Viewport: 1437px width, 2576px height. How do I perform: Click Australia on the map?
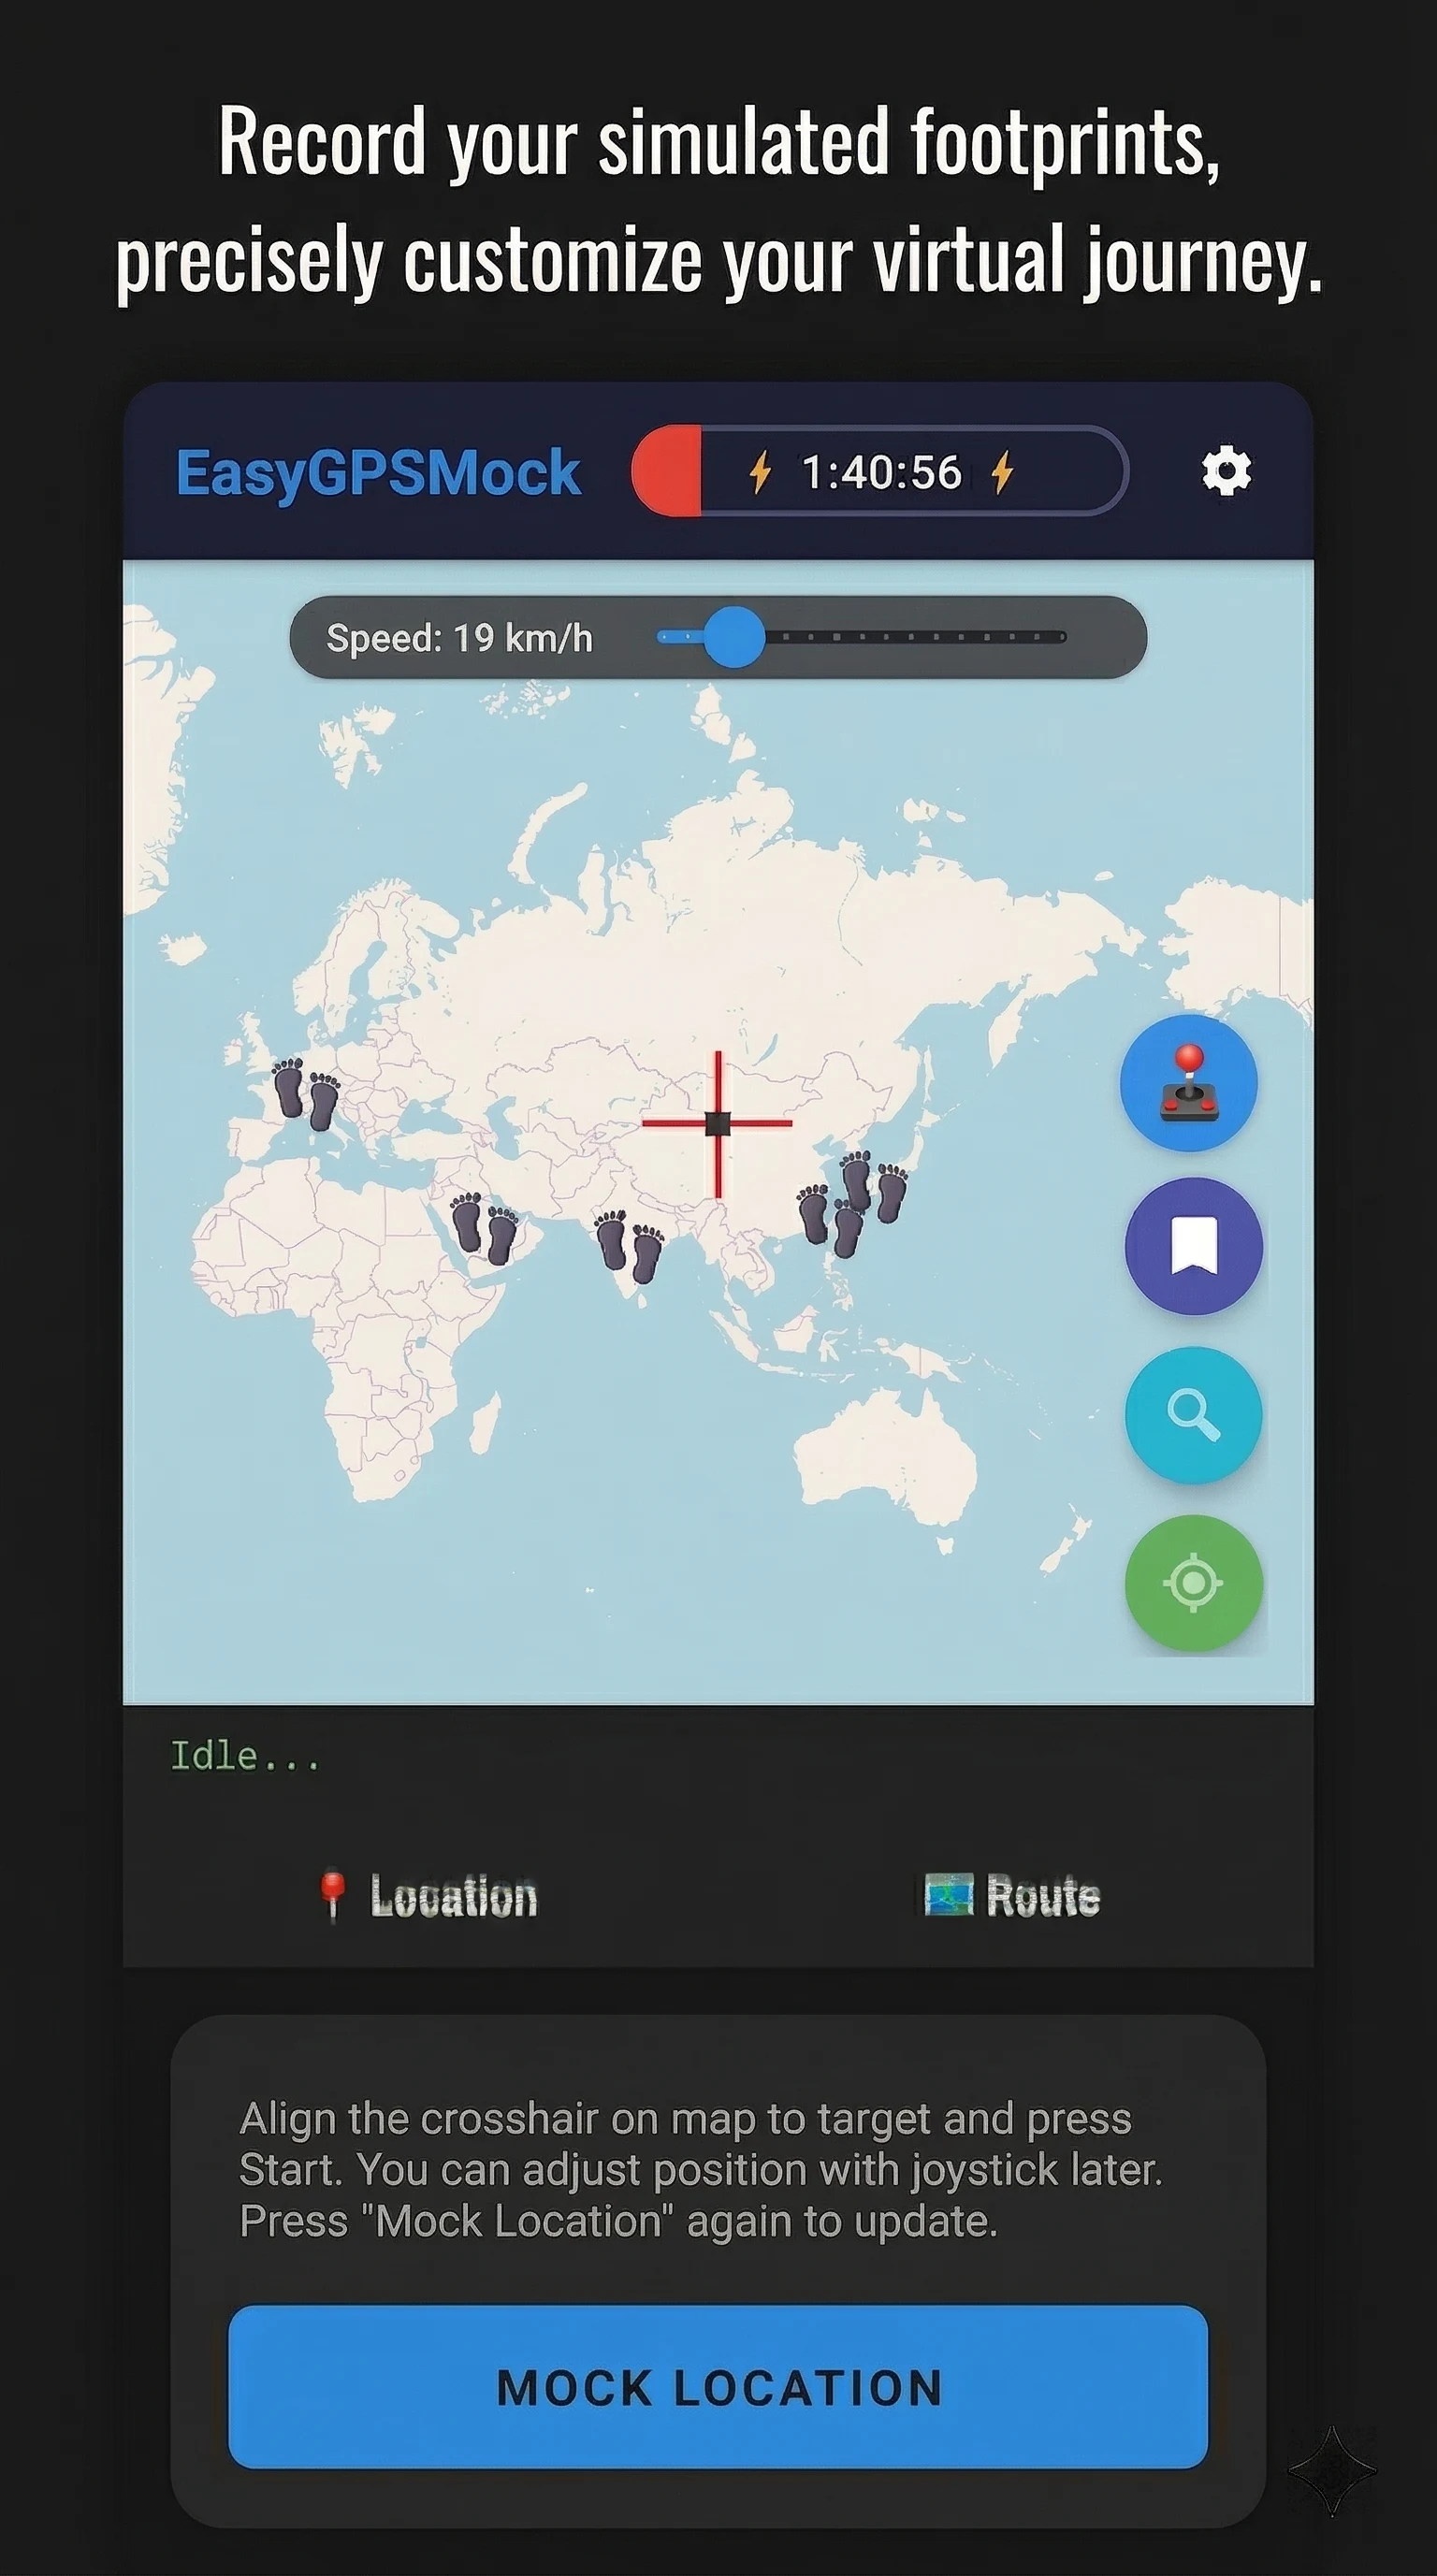[885, 1460]
